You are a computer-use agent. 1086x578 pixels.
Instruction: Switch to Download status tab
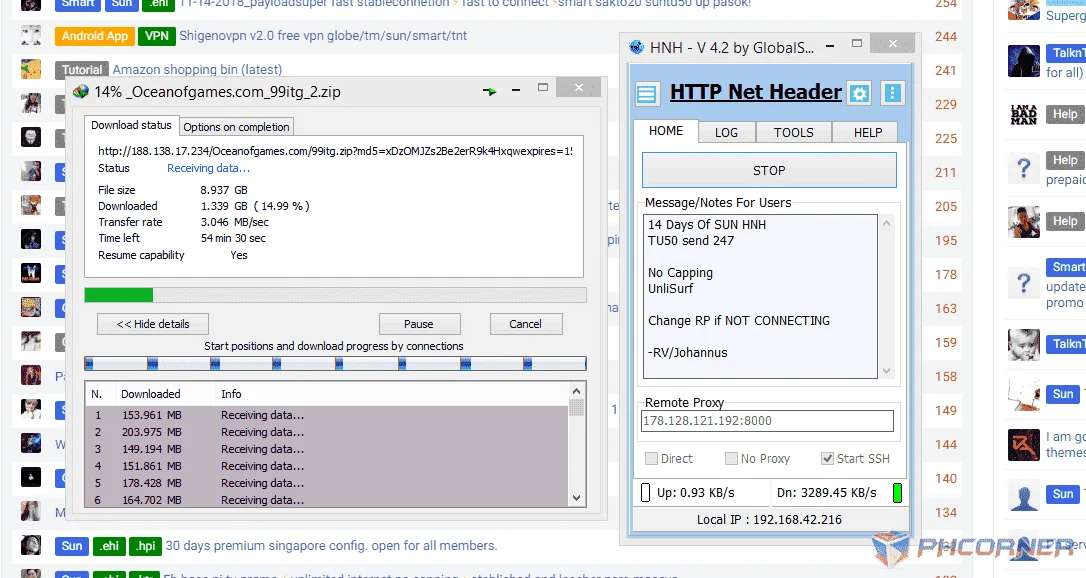(131, 125)
